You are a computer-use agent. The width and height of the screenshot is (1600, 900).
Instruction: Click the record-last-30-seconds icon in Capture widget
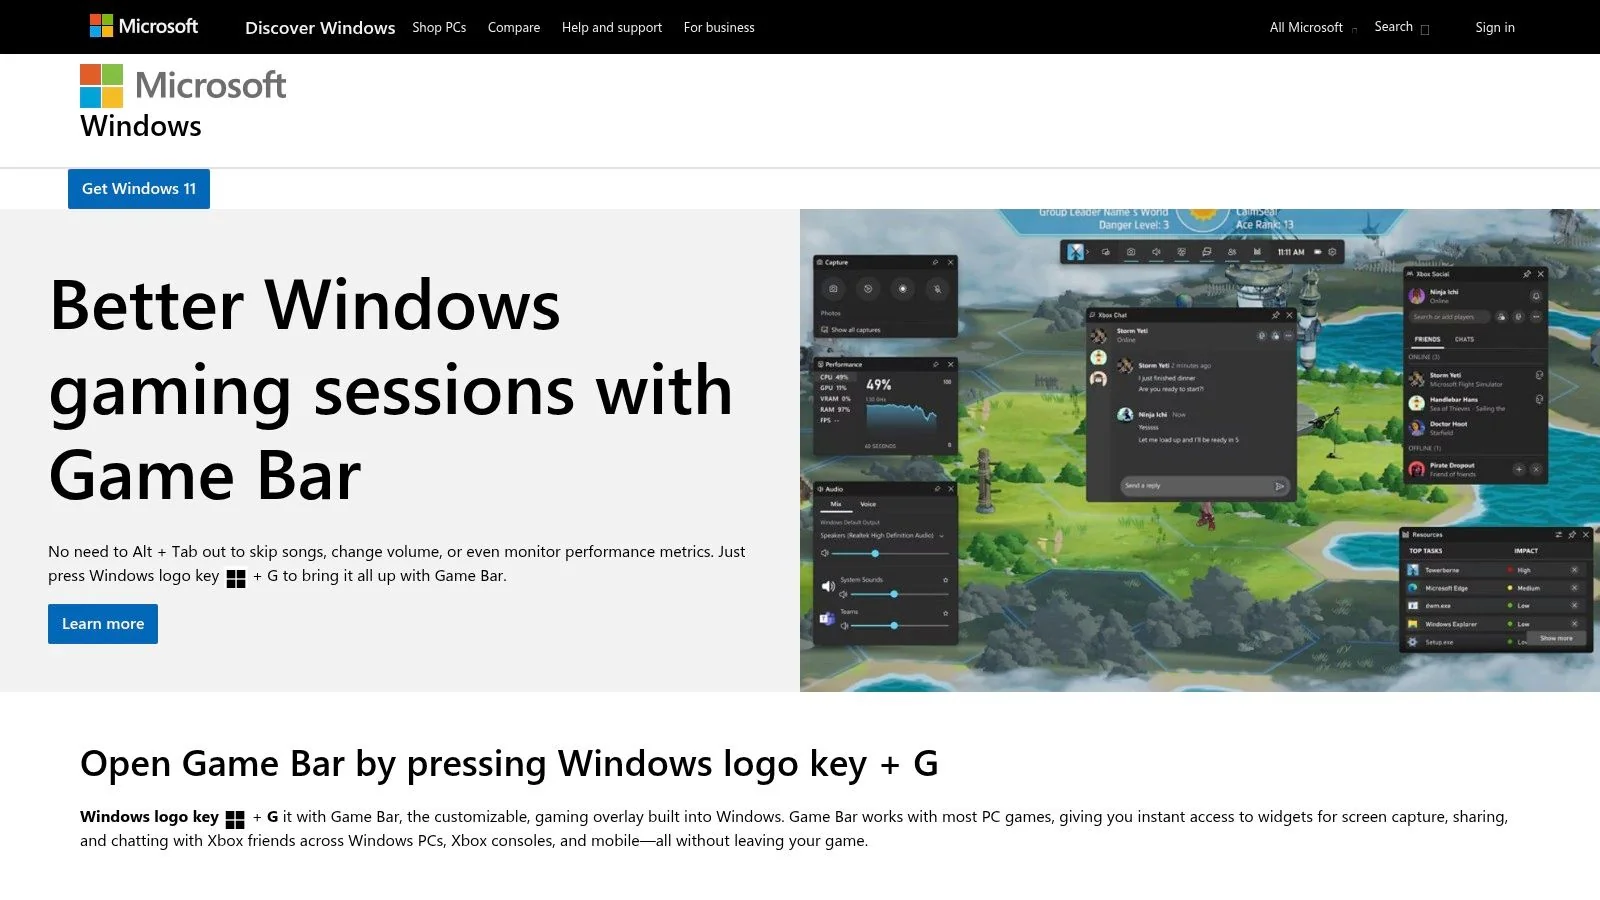tap(868, 289)
